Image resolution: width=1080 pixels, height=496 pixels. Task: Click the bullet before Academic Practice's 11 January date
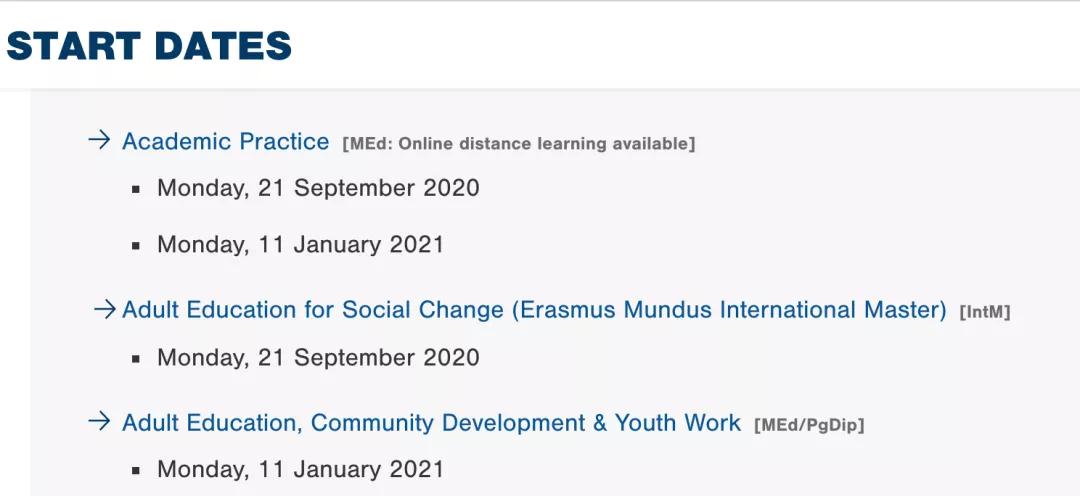point(136,245)
